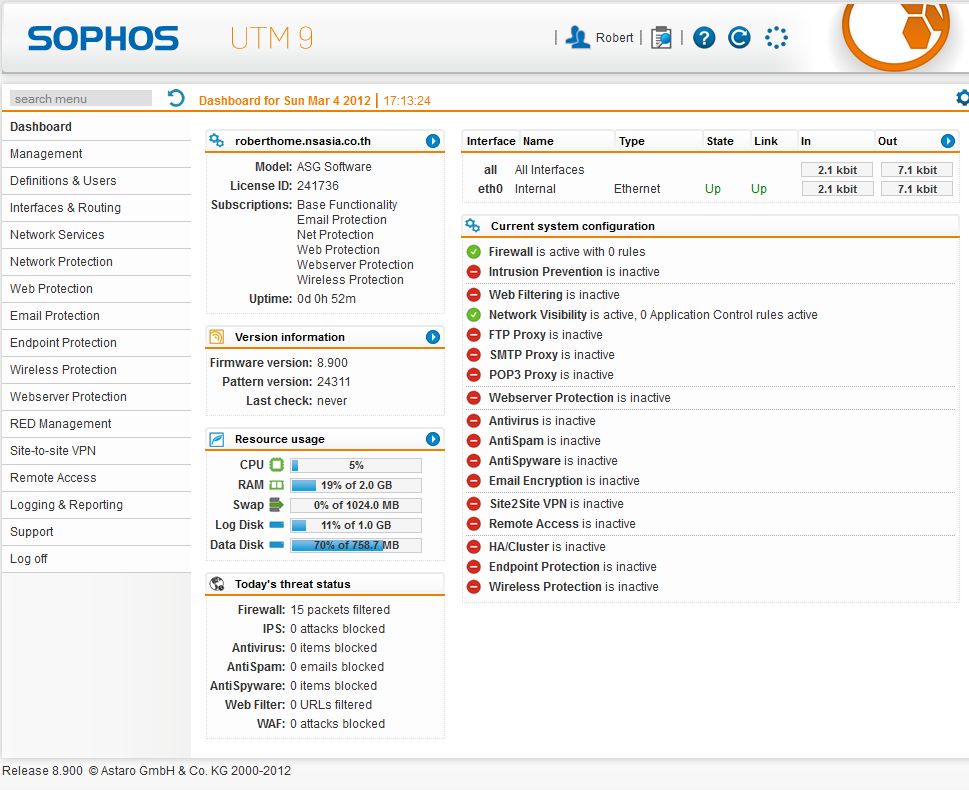Viewport: 969px width, 790px height.
Task: Click red status icon for Intrusion Prevention
Action: coord(473,271)
